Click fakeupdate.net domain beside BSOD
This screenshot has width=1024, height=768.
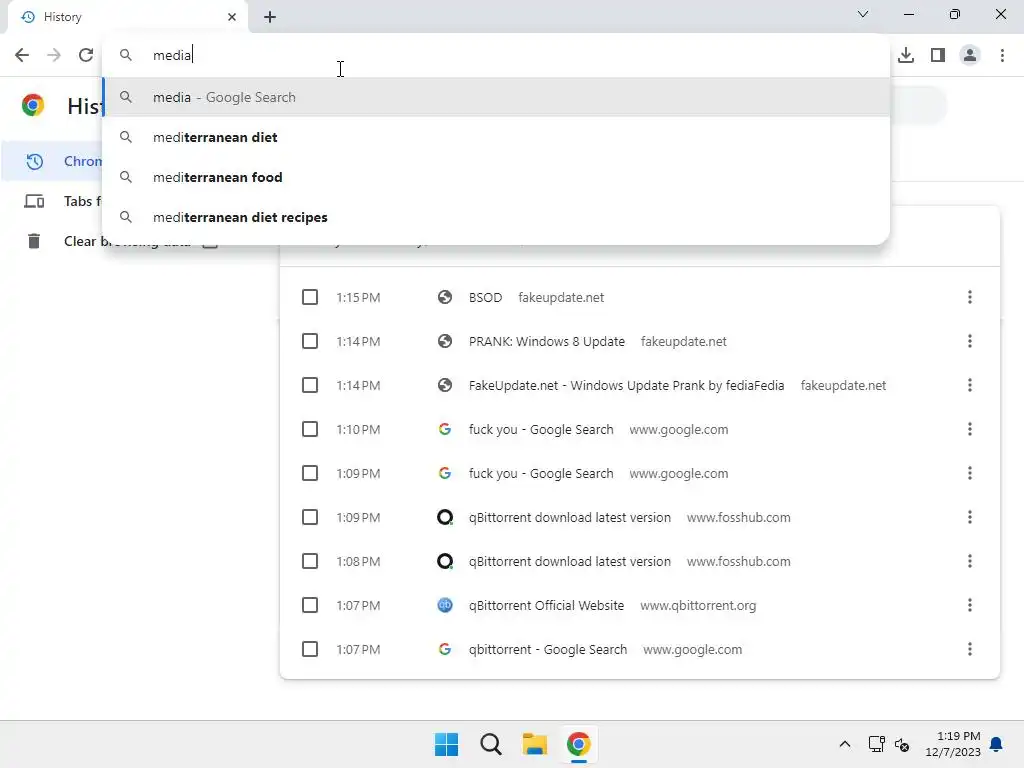point(561,297)
